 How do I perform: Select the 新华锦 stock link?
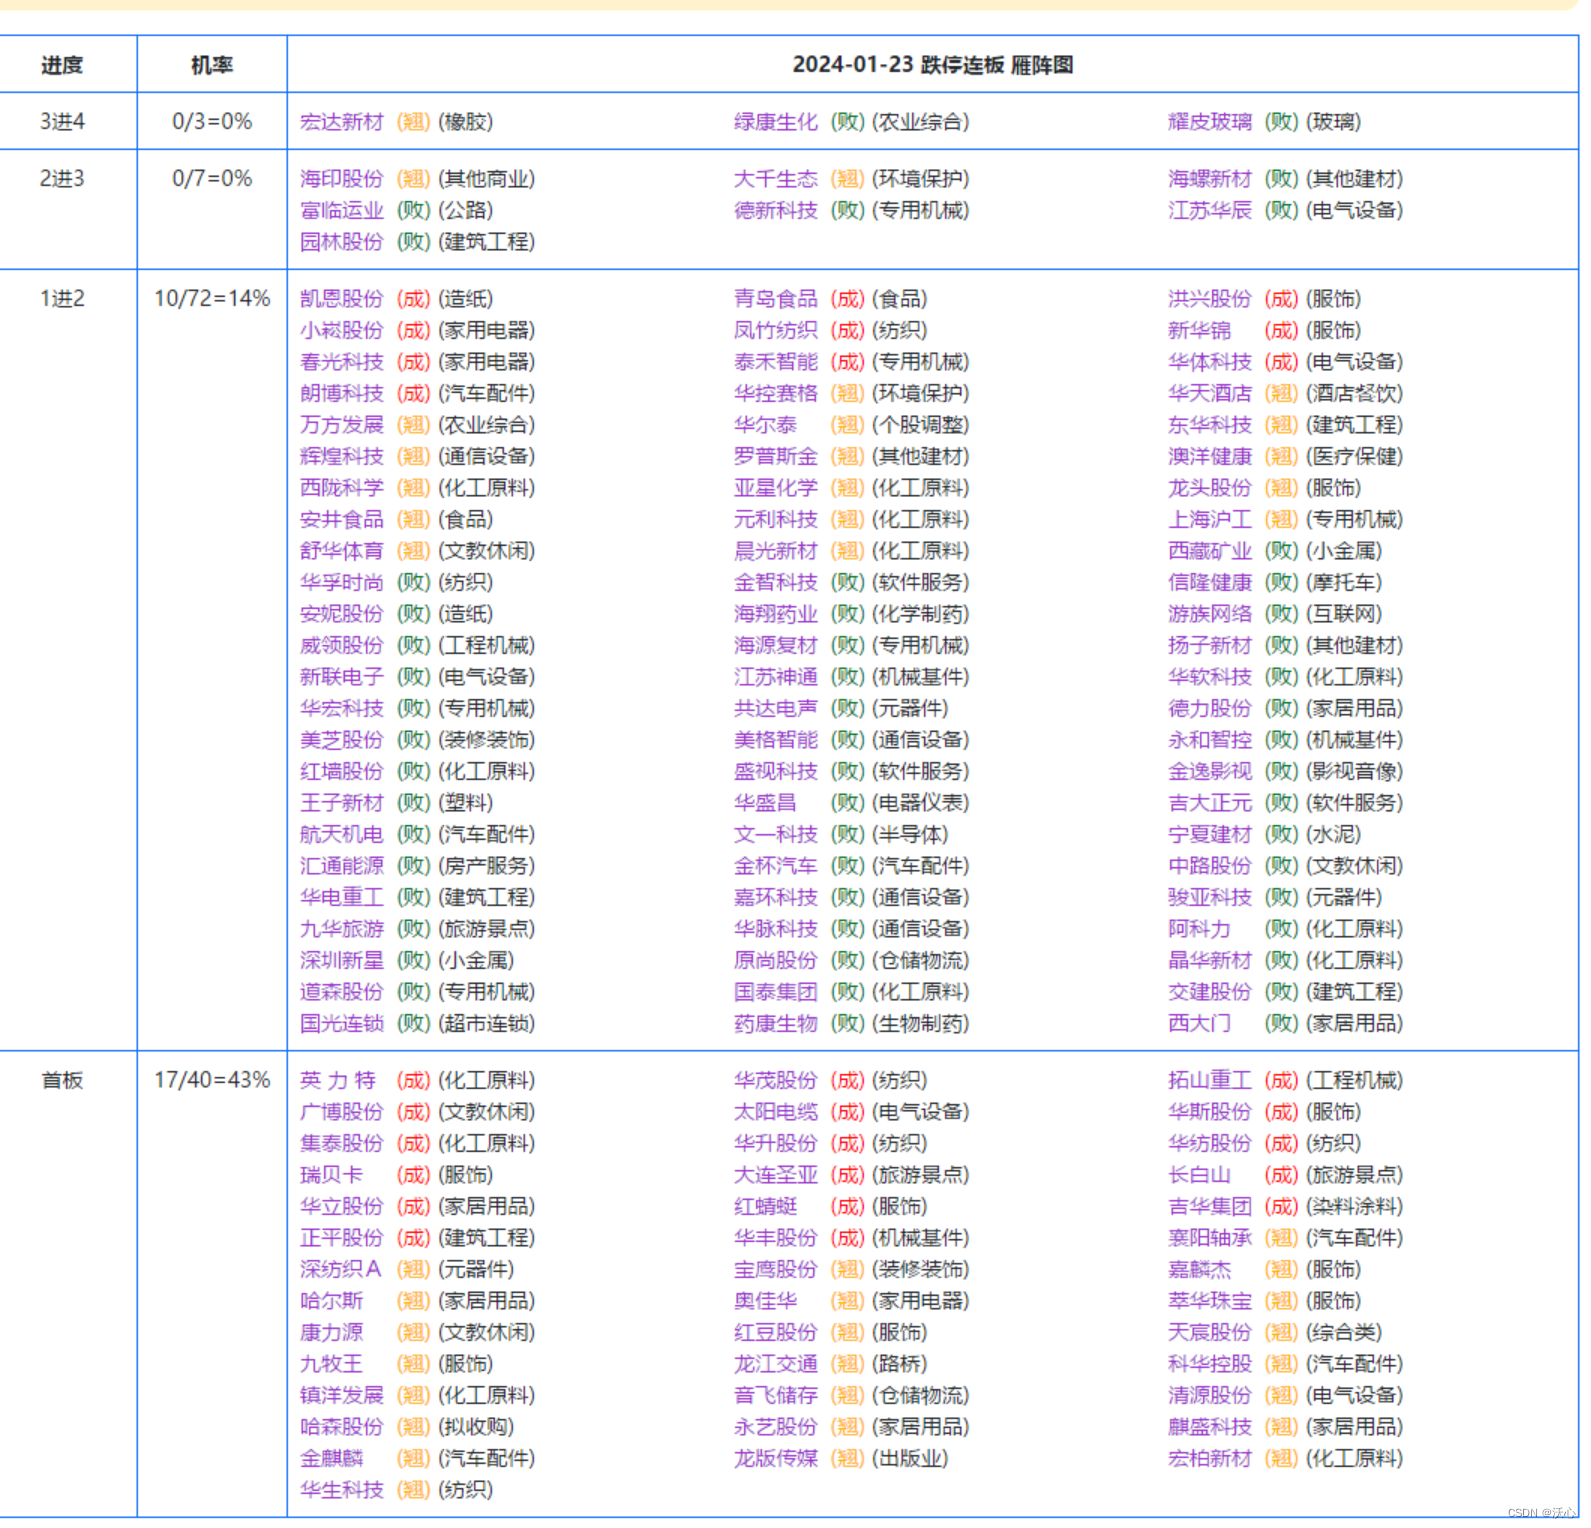coord(1199,330)
